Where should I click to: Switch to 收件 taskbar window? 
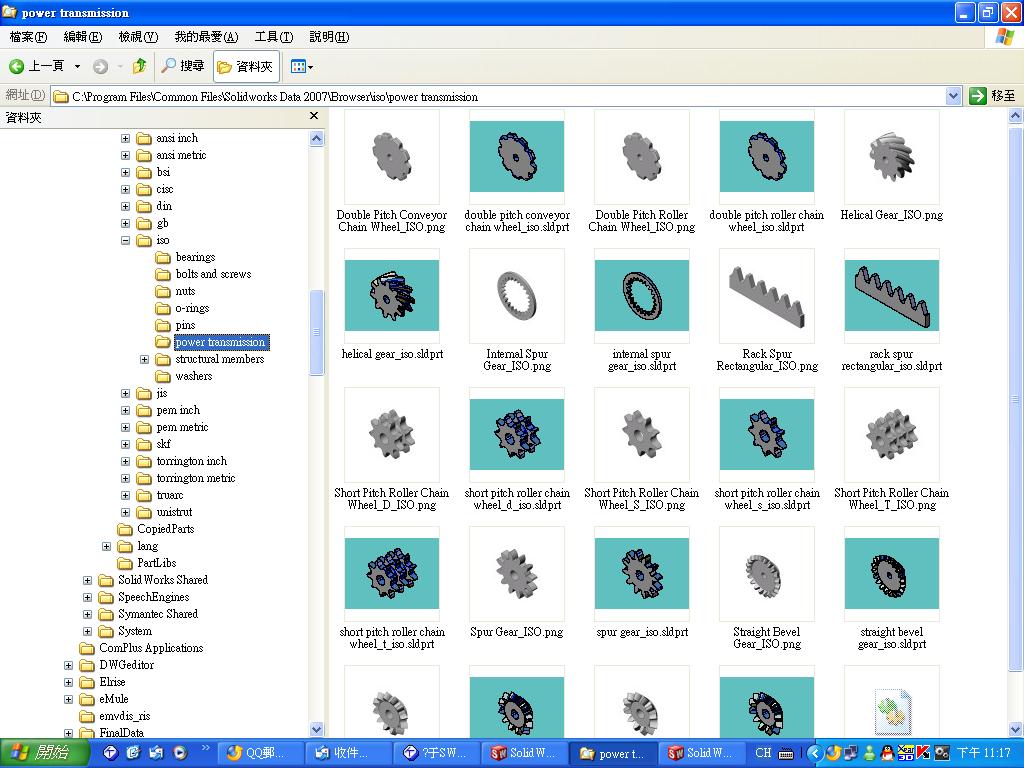click(347, 753)
